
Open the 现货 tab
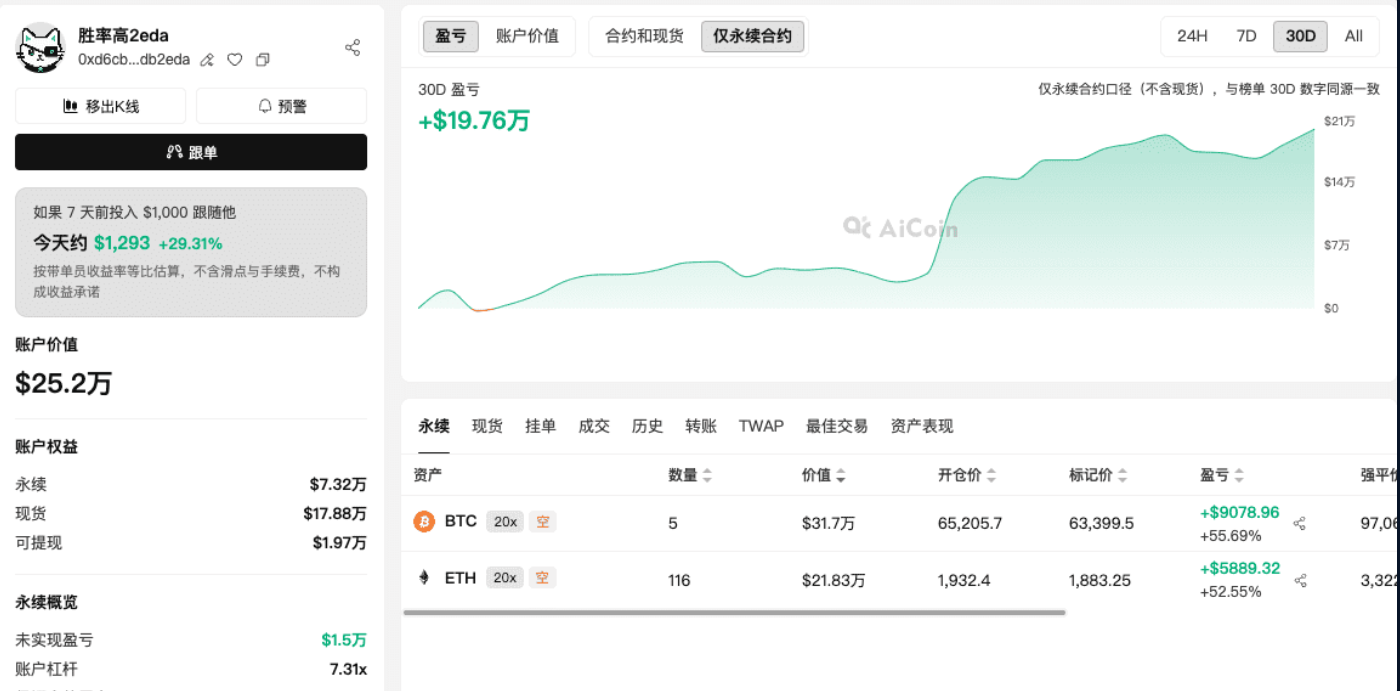coord(487,426)
